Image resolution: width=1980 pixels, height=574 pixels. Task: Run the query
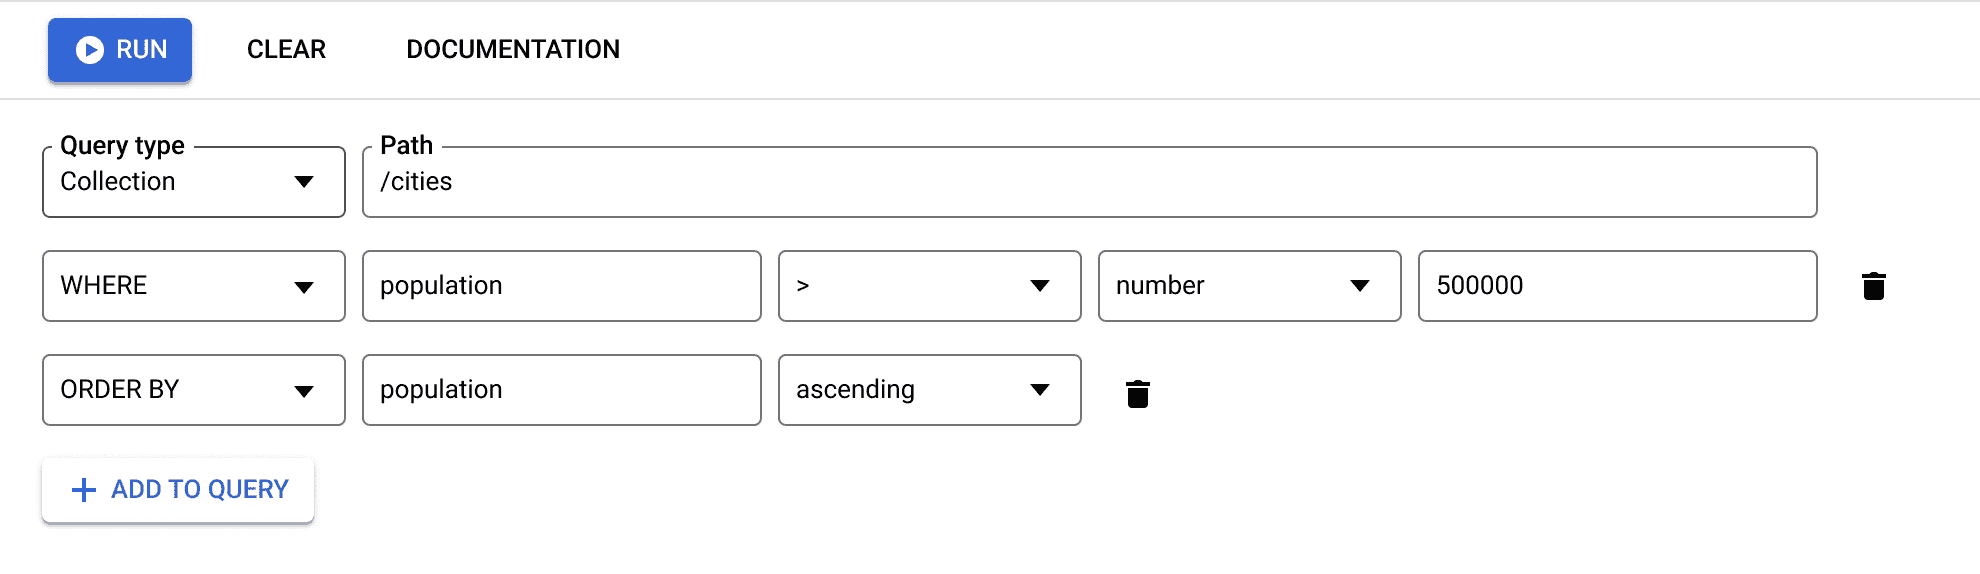click(120, 50)
